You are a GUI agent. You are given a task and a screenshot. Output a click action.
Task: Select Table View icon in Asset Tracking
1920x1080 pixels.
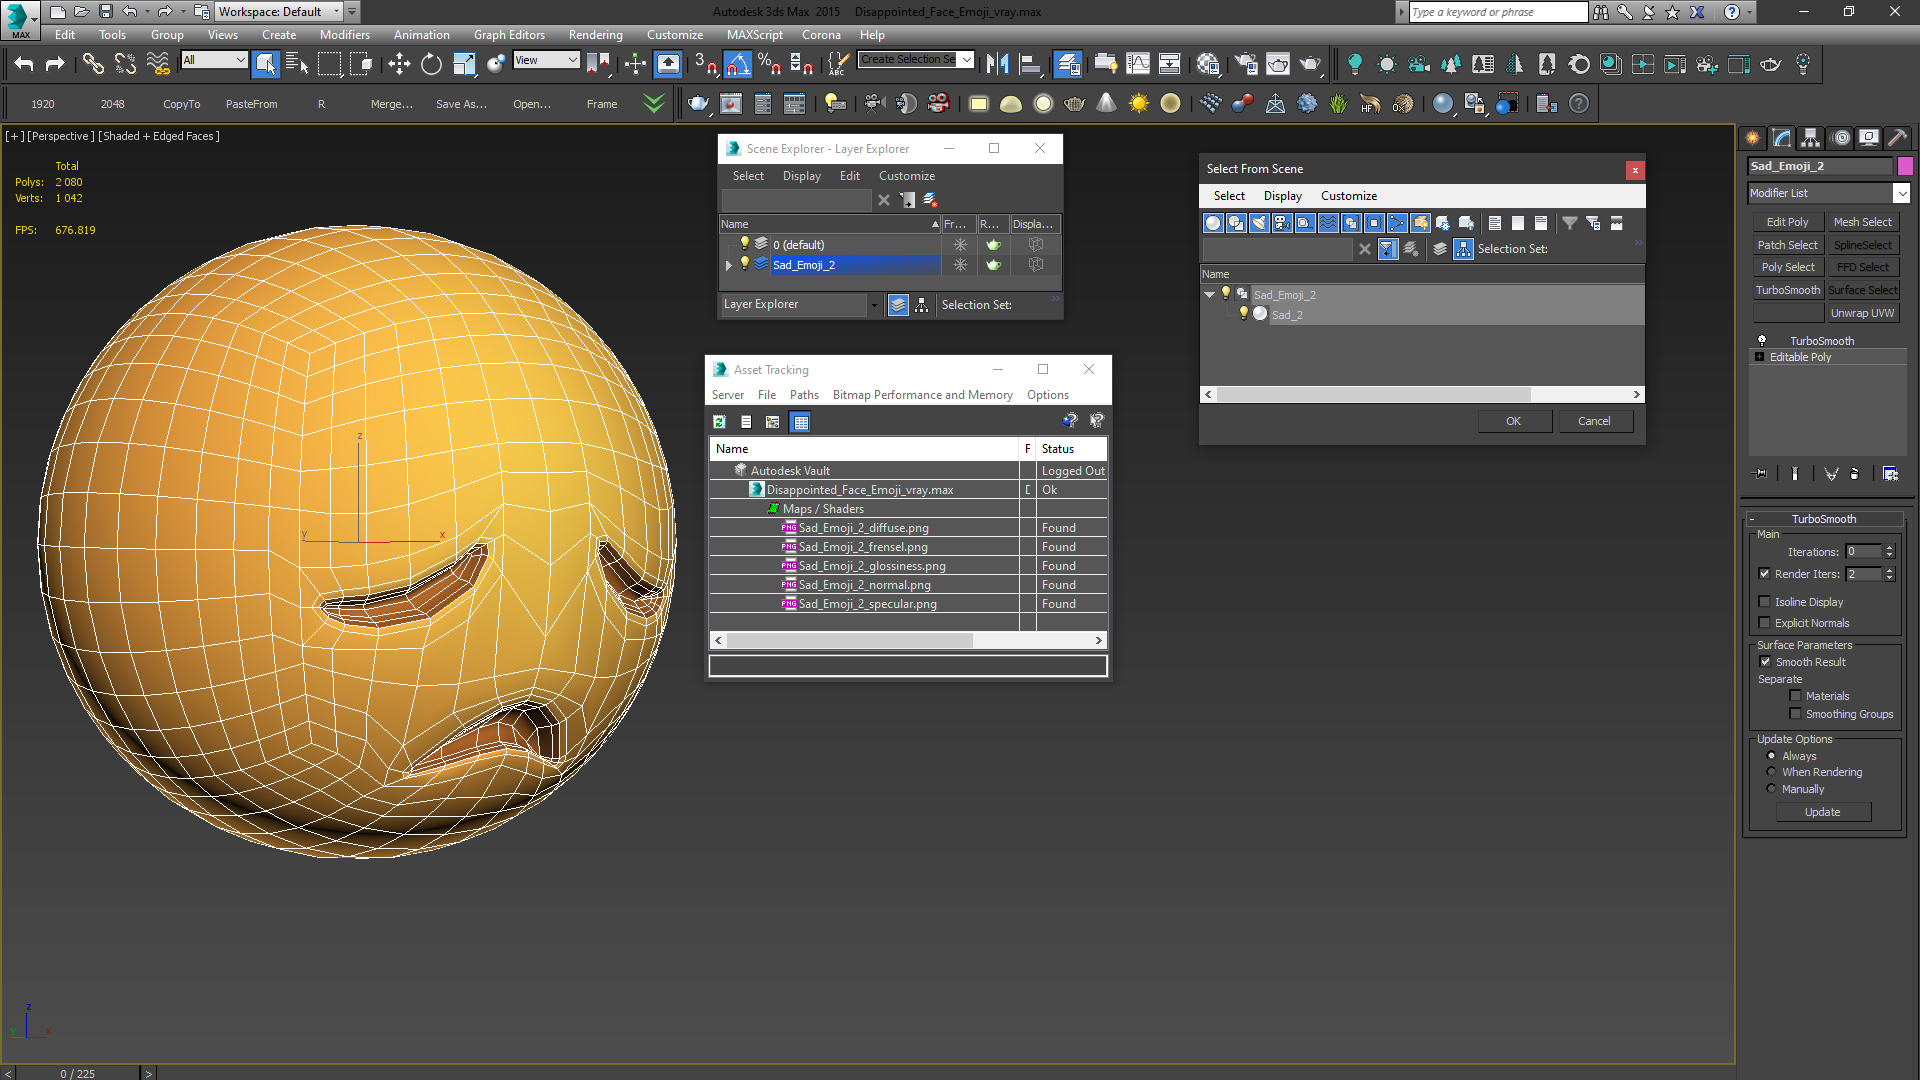pos(800,422)
